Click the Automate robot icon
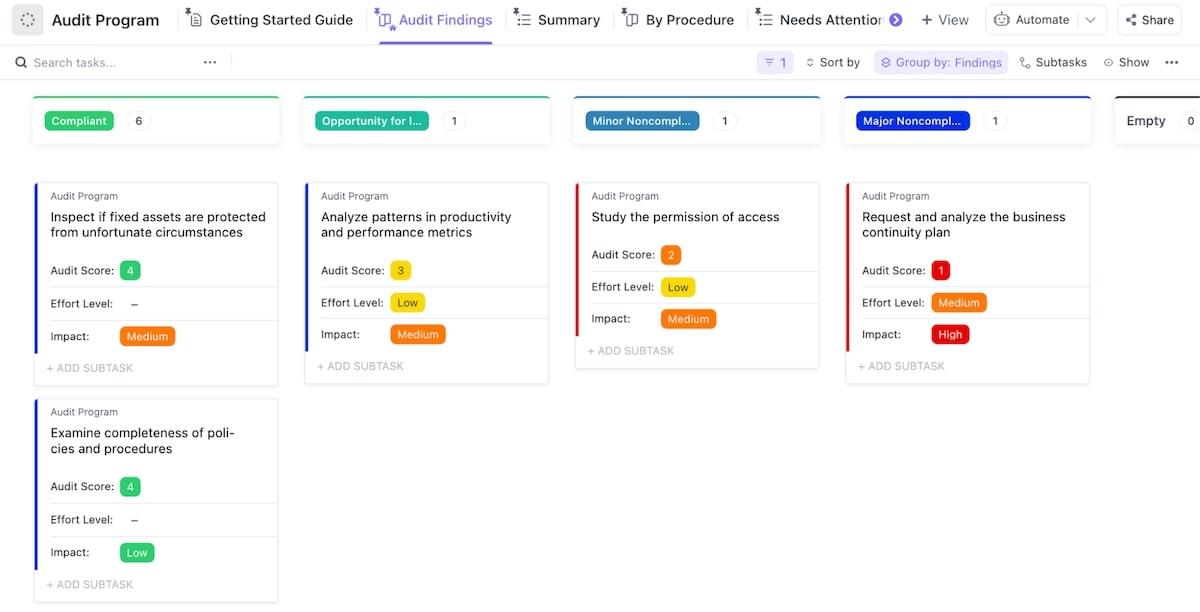 tap(1002, 20)
